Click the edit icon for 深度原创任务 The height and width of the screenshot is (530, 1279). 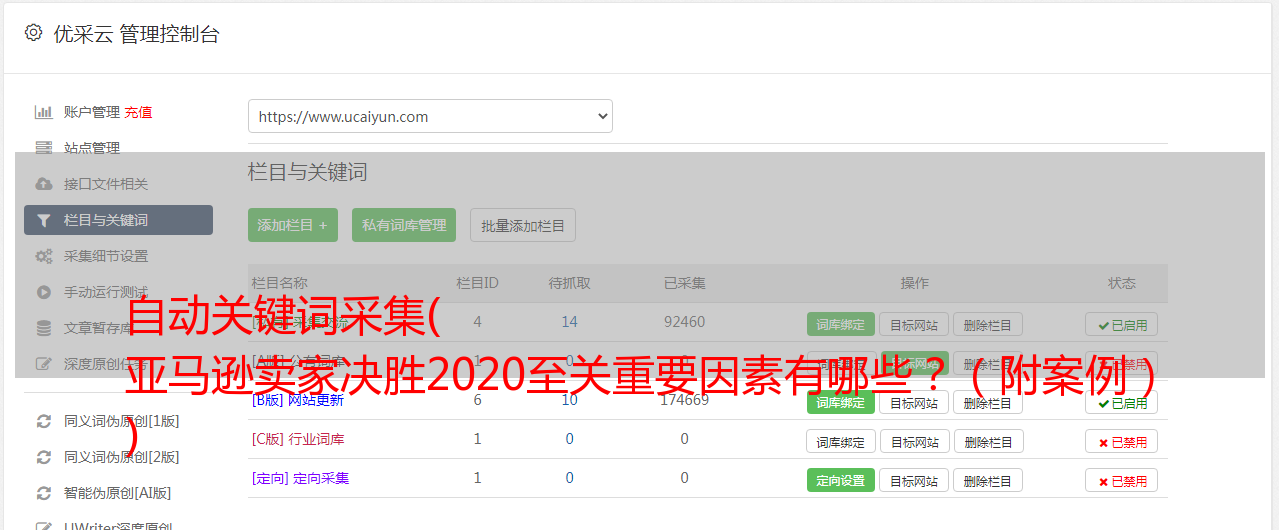pos(43,364)
